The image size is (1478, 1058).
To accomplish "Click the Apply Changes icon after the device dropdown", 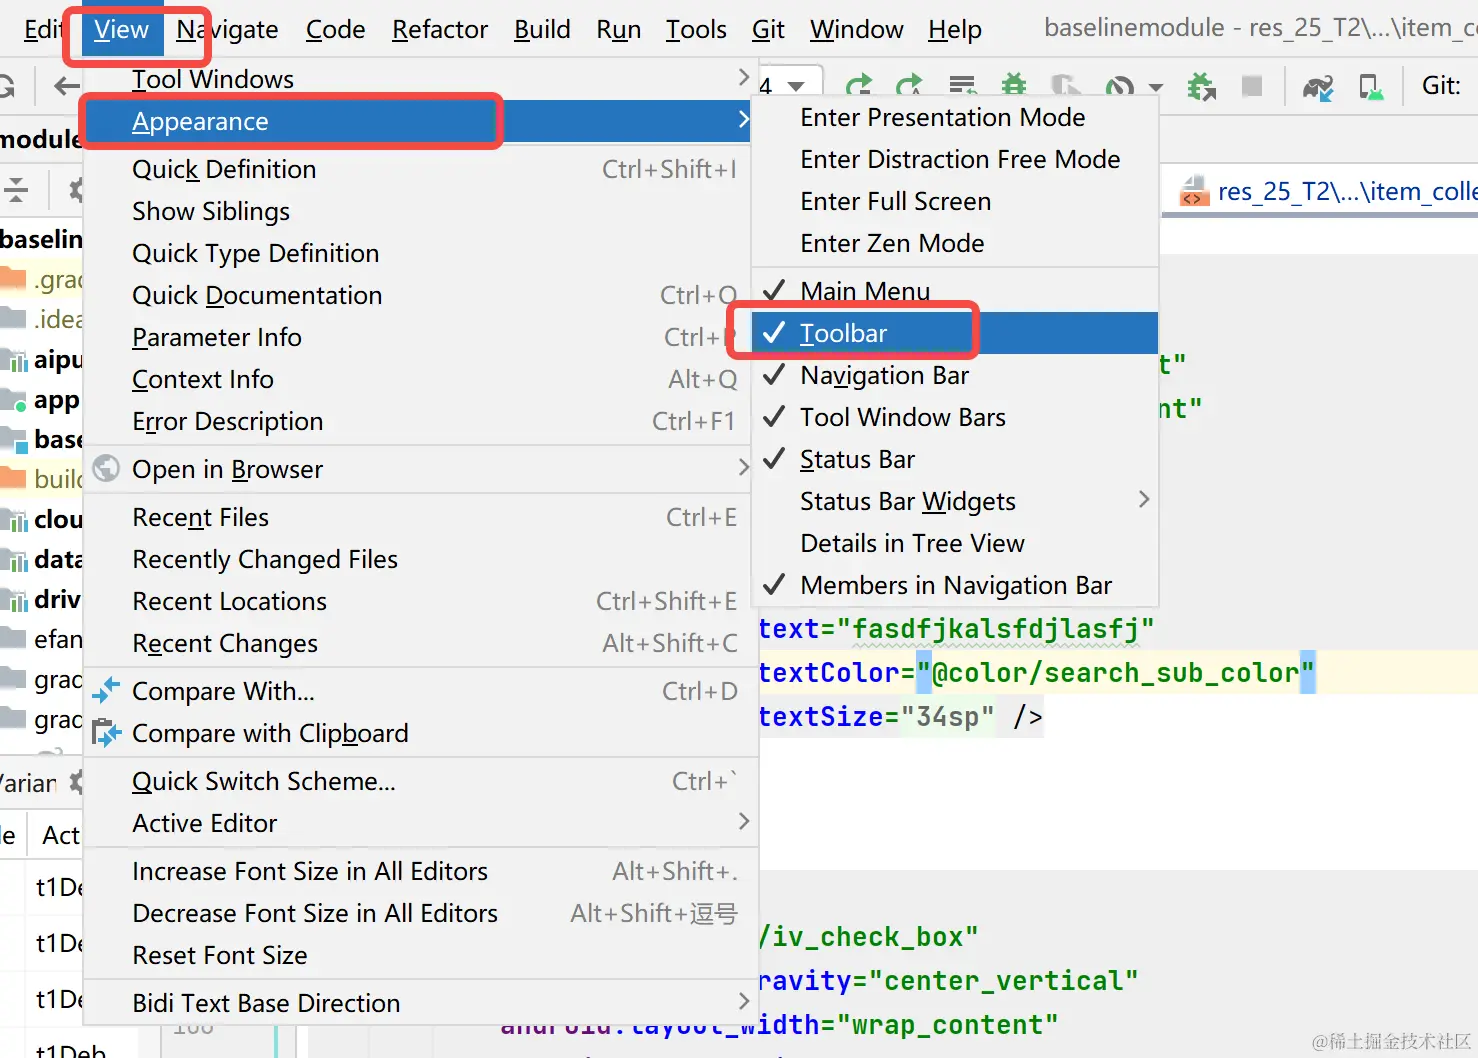I will pos(859,86).
